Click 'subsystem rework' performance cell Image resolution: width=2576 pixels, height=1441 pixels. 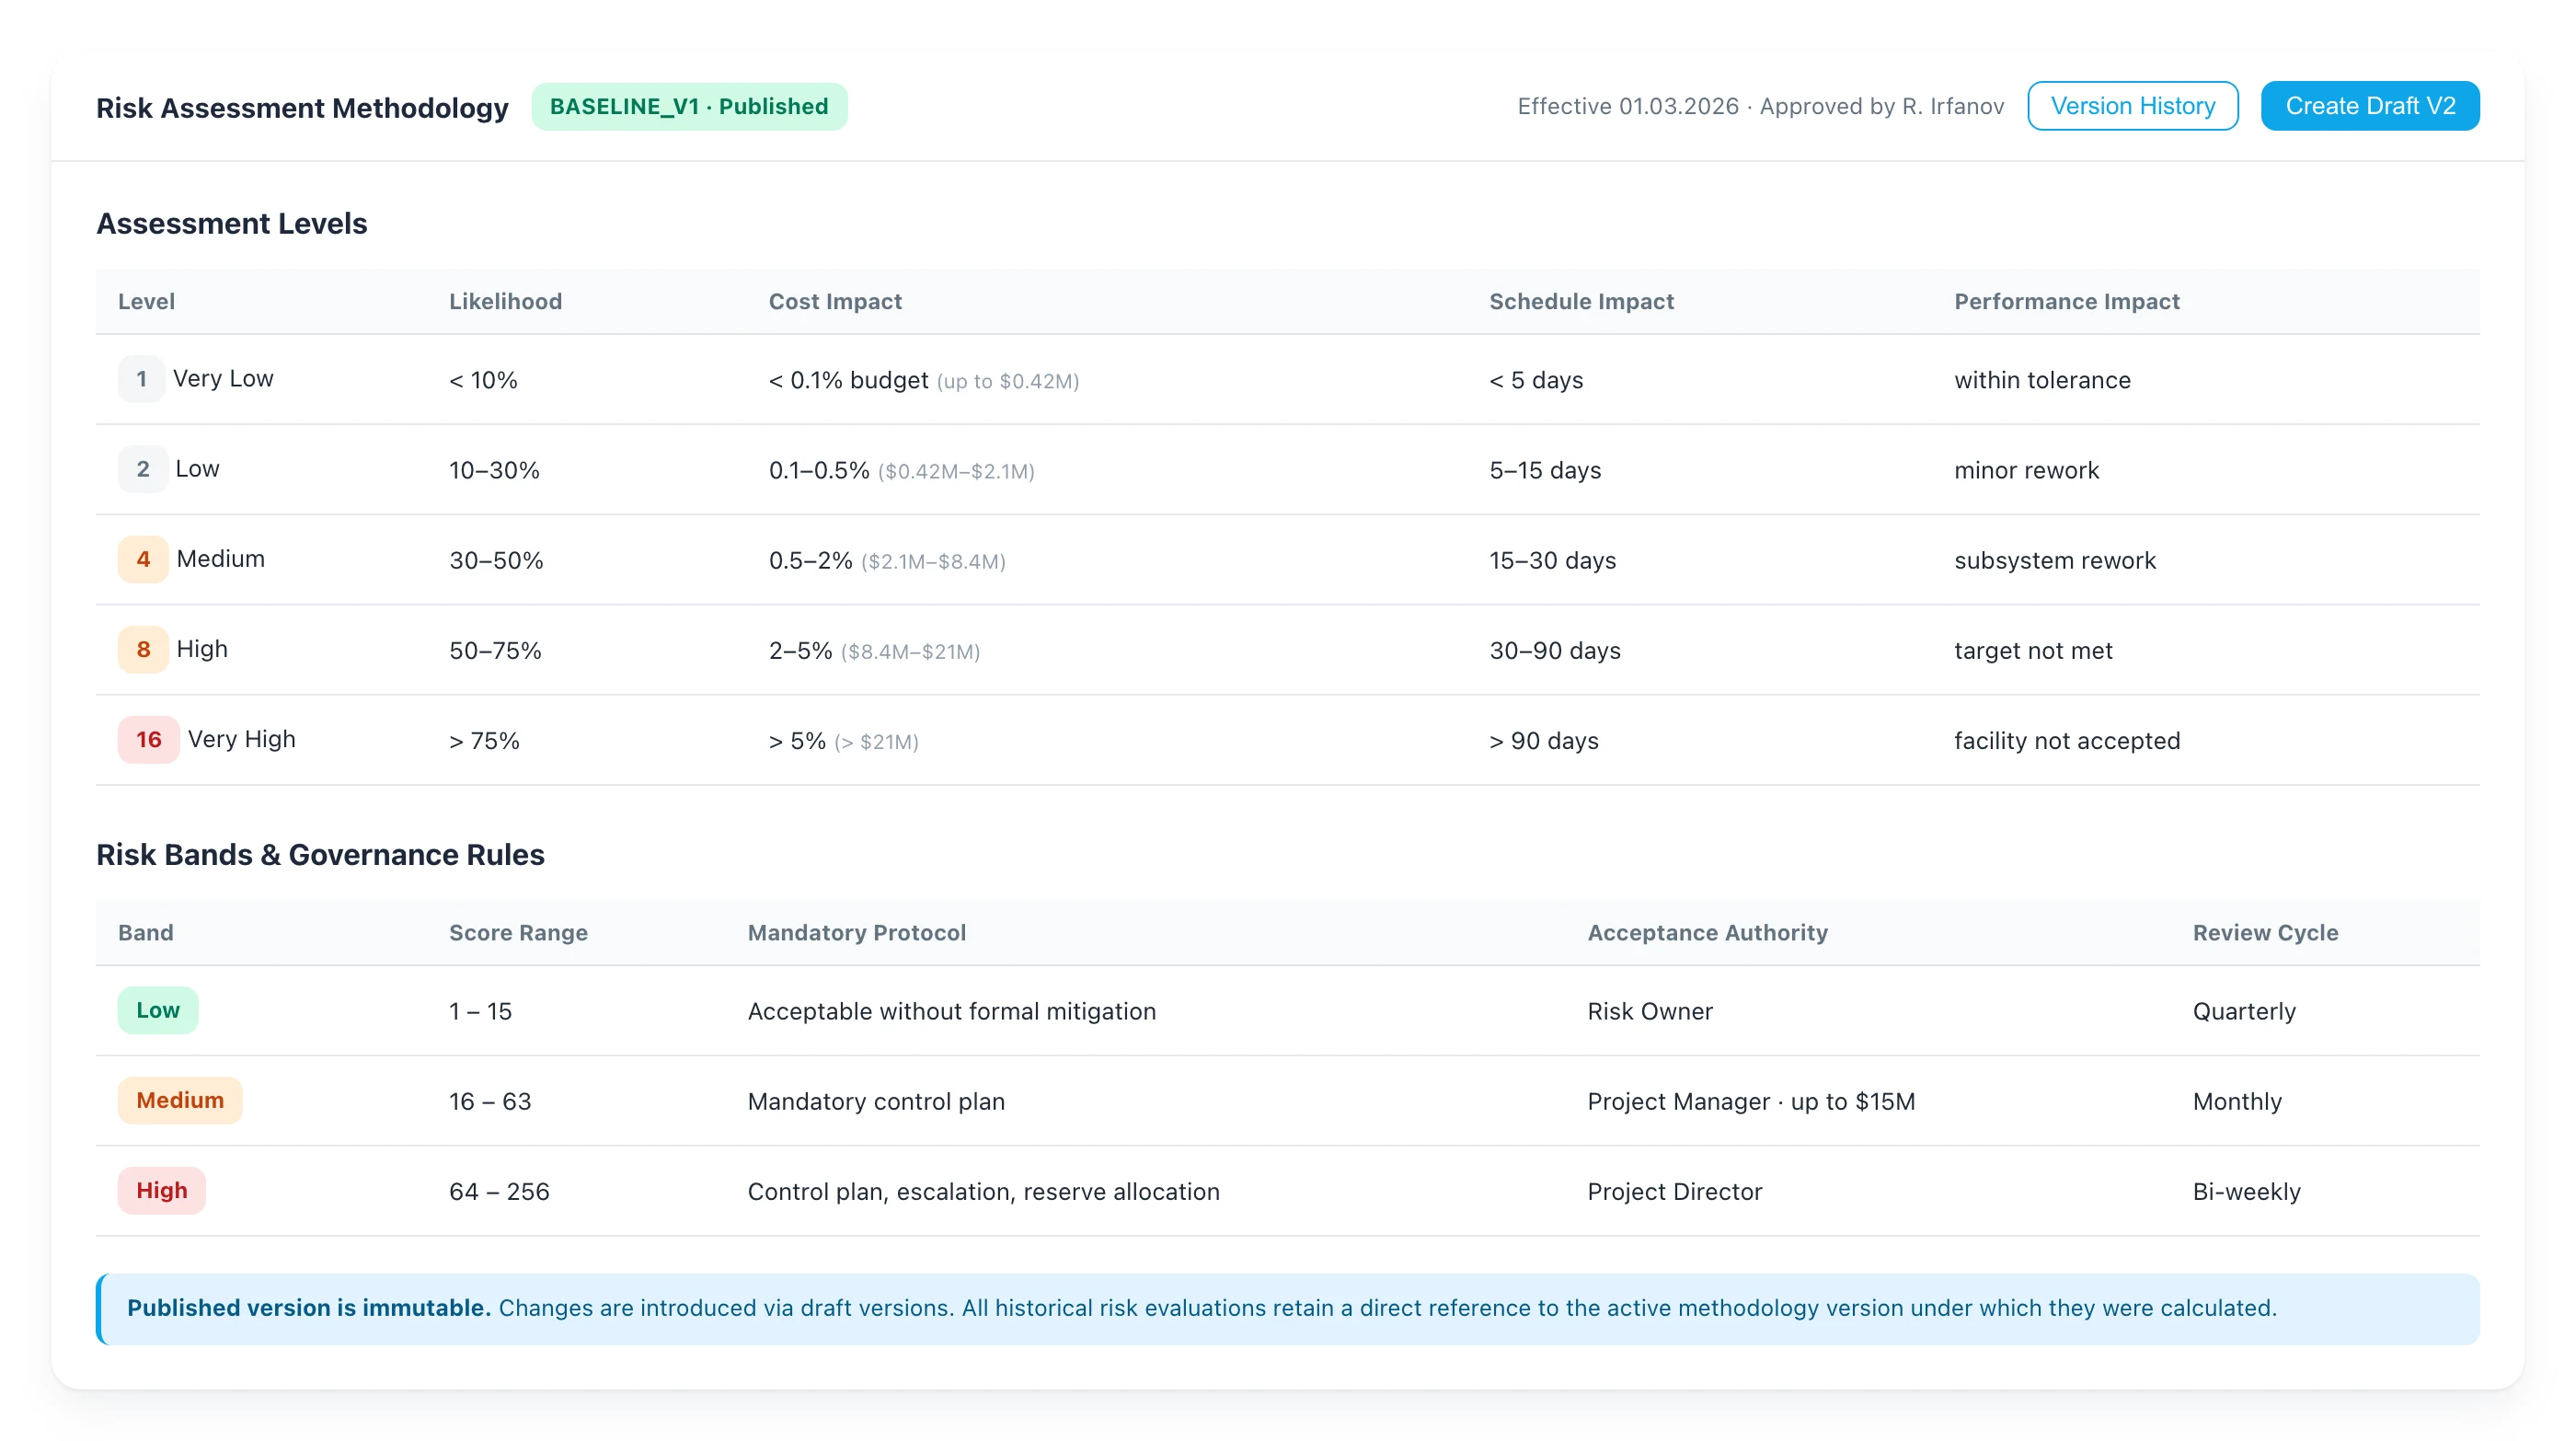pos(2055,560)
